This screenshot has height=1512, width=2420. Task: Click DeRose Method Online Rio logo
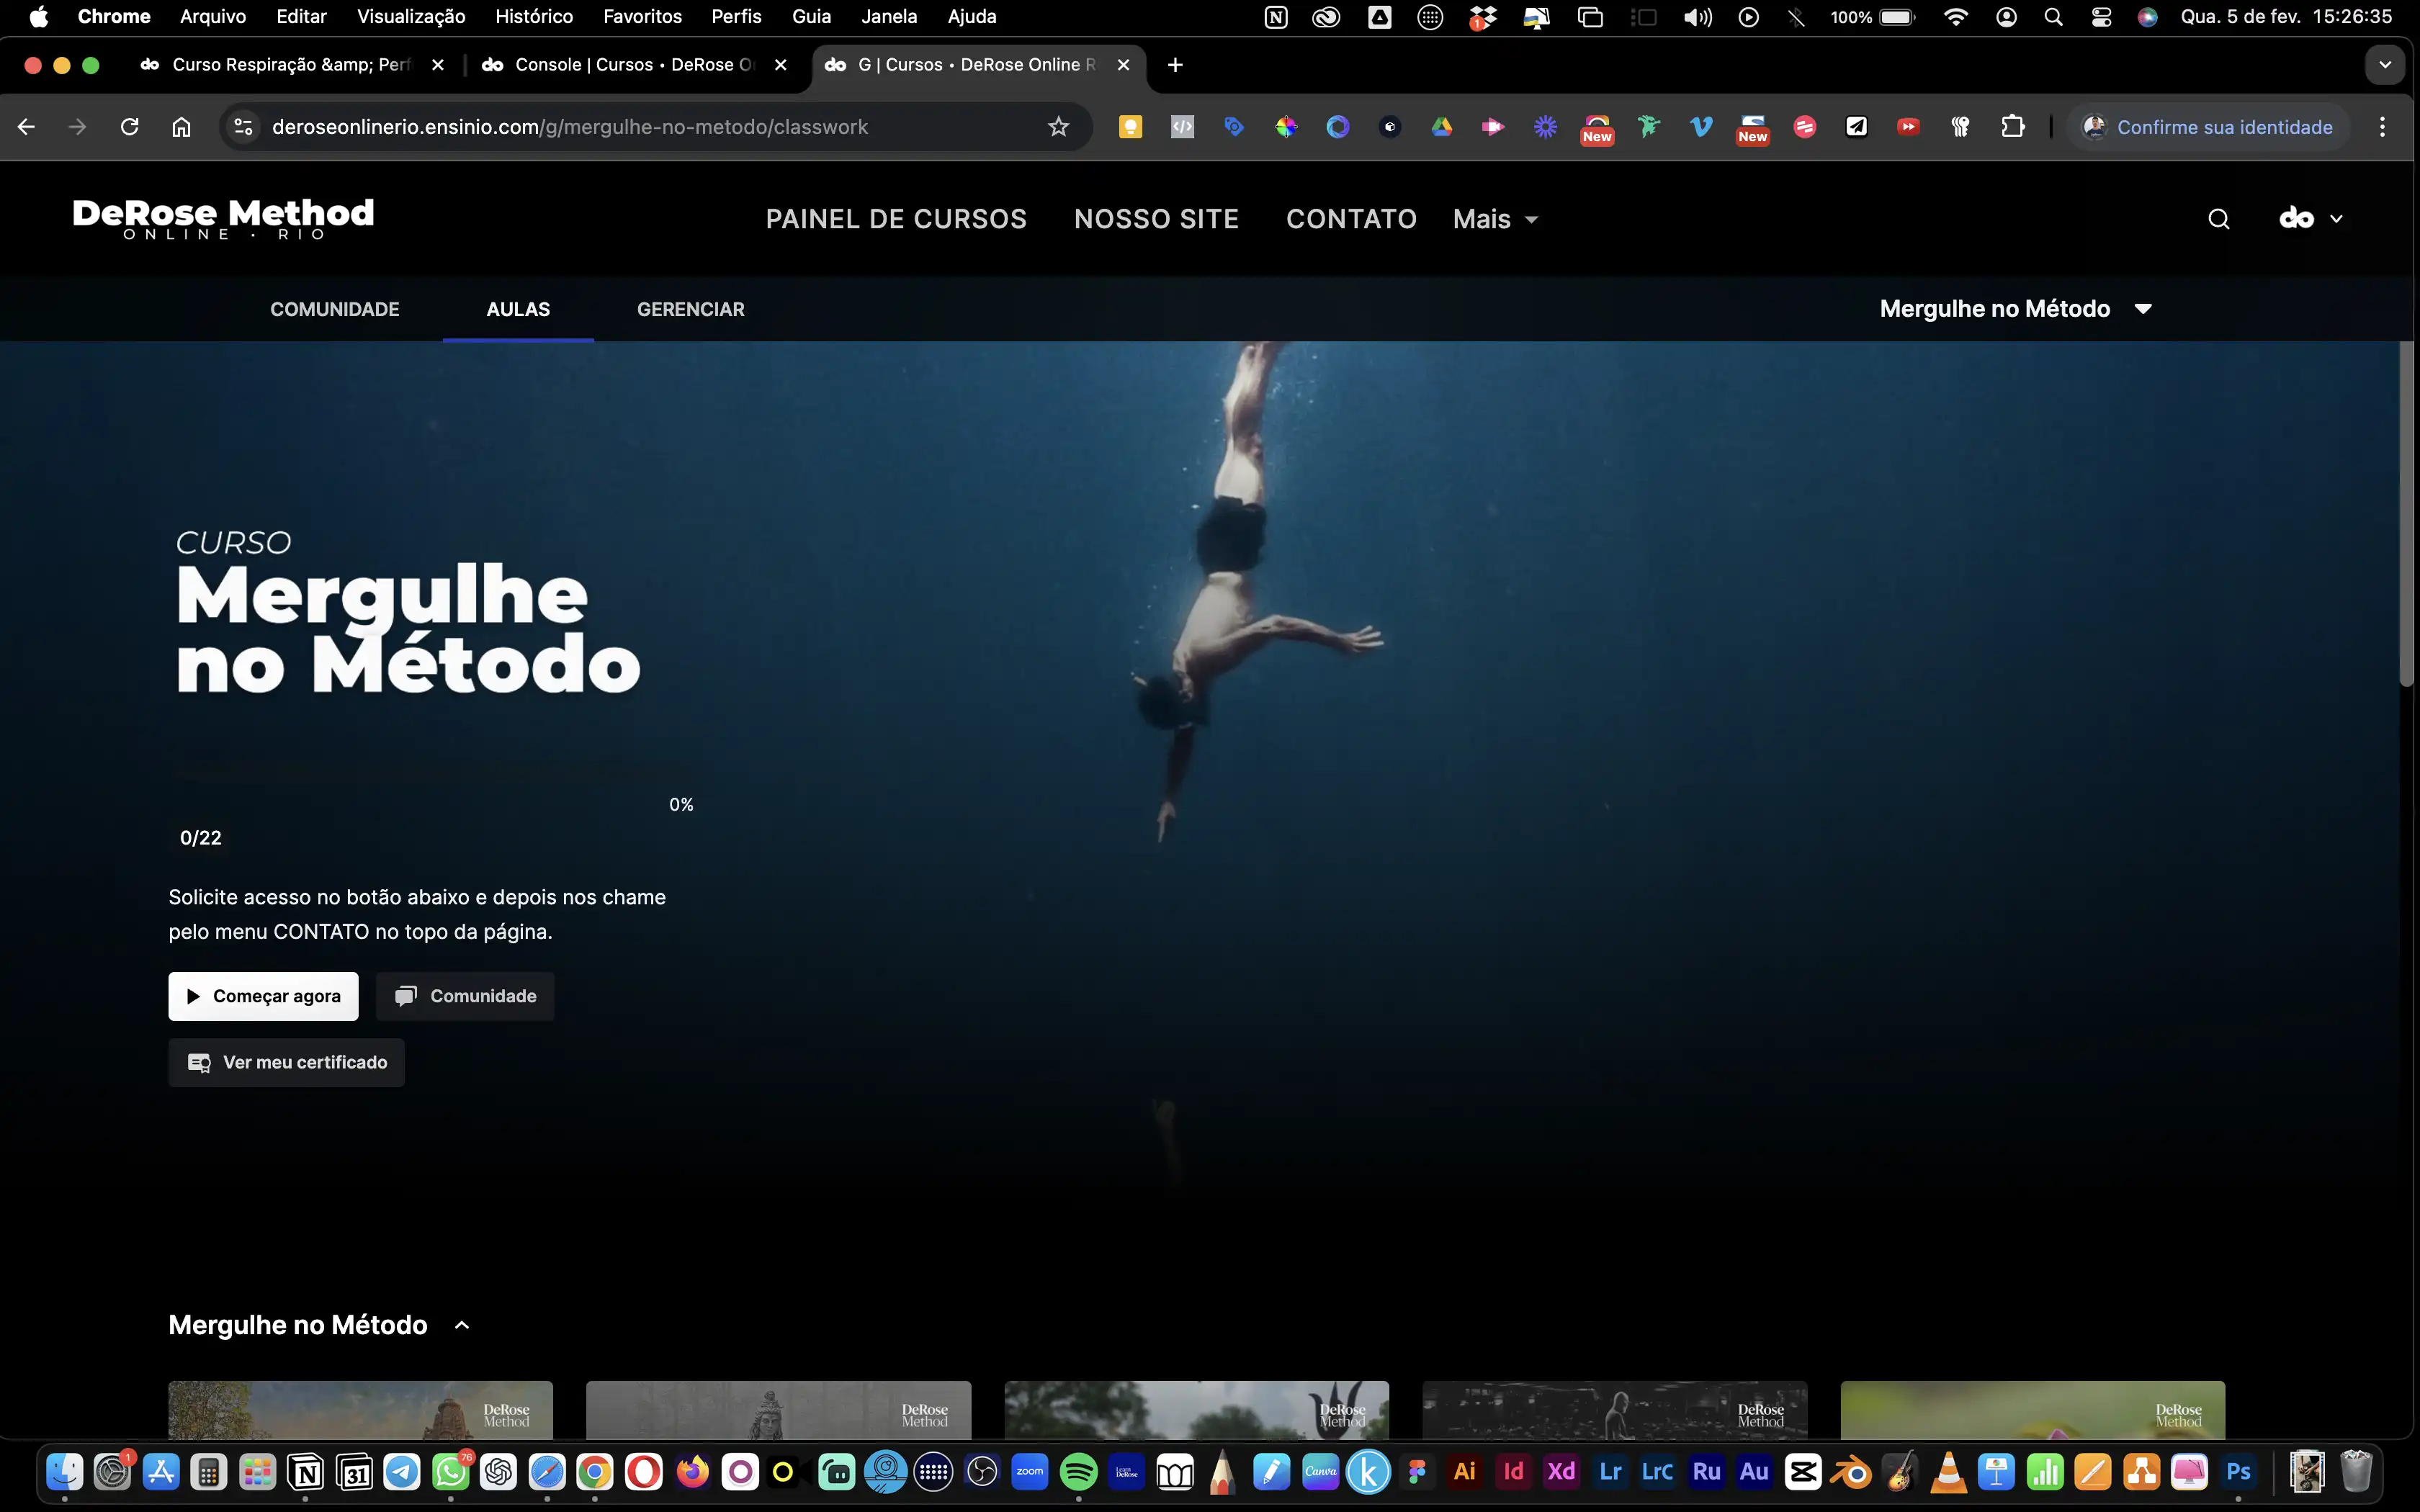coord(223,218)
